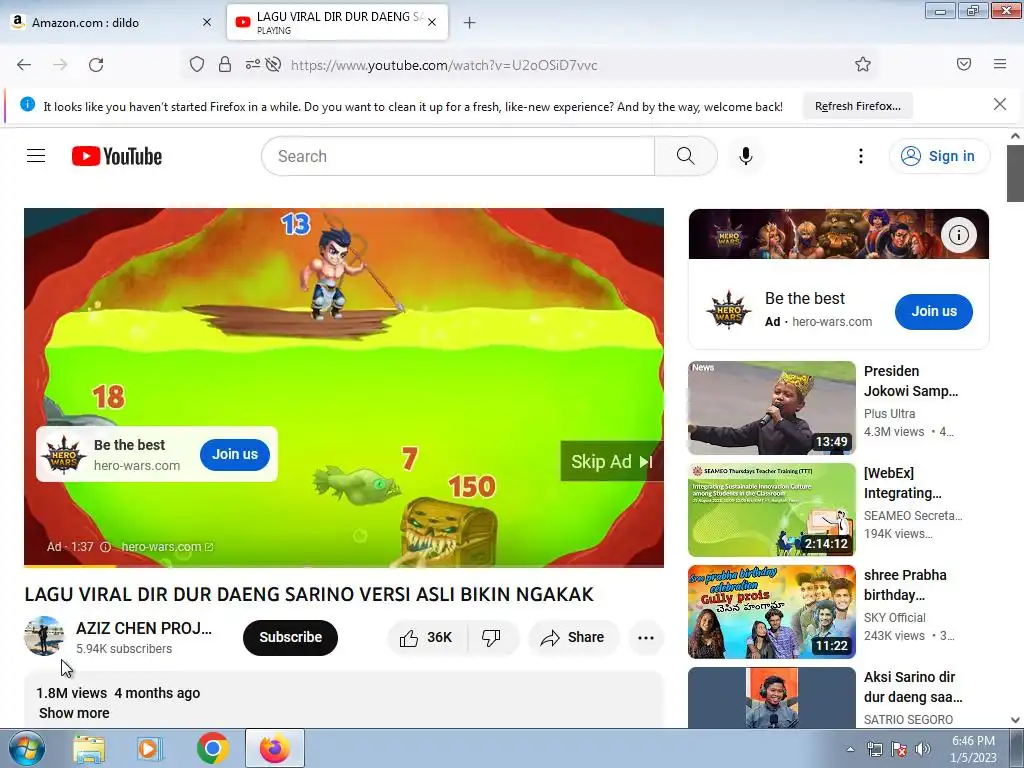Open the AZIZ CHEN PROJ channel avatar
Viewport: 1024px width, 768px height.
pos(44,636)
